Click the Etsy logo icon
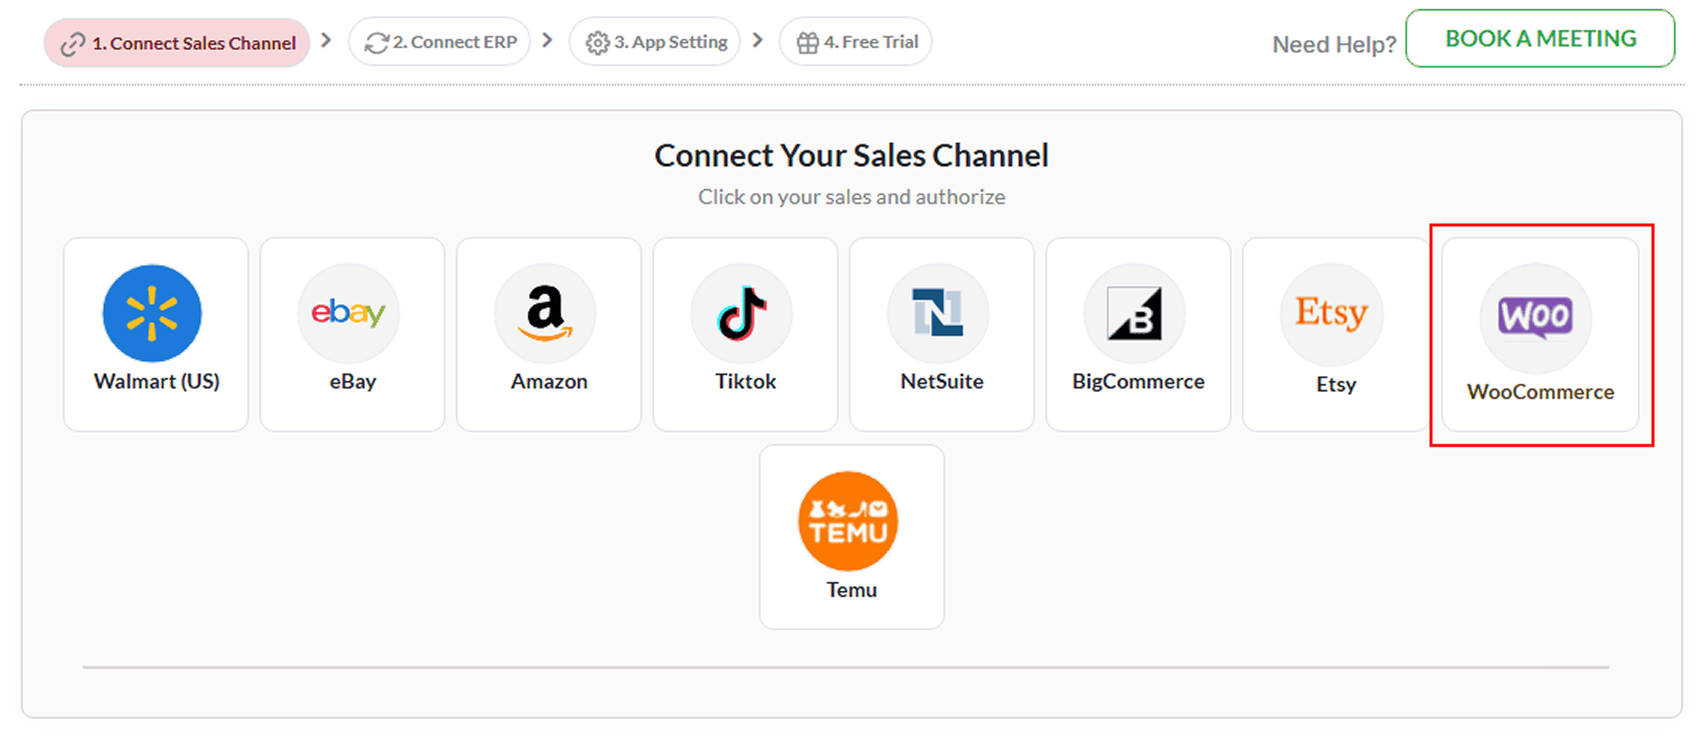1706x740 pixels. (1331, 314)
